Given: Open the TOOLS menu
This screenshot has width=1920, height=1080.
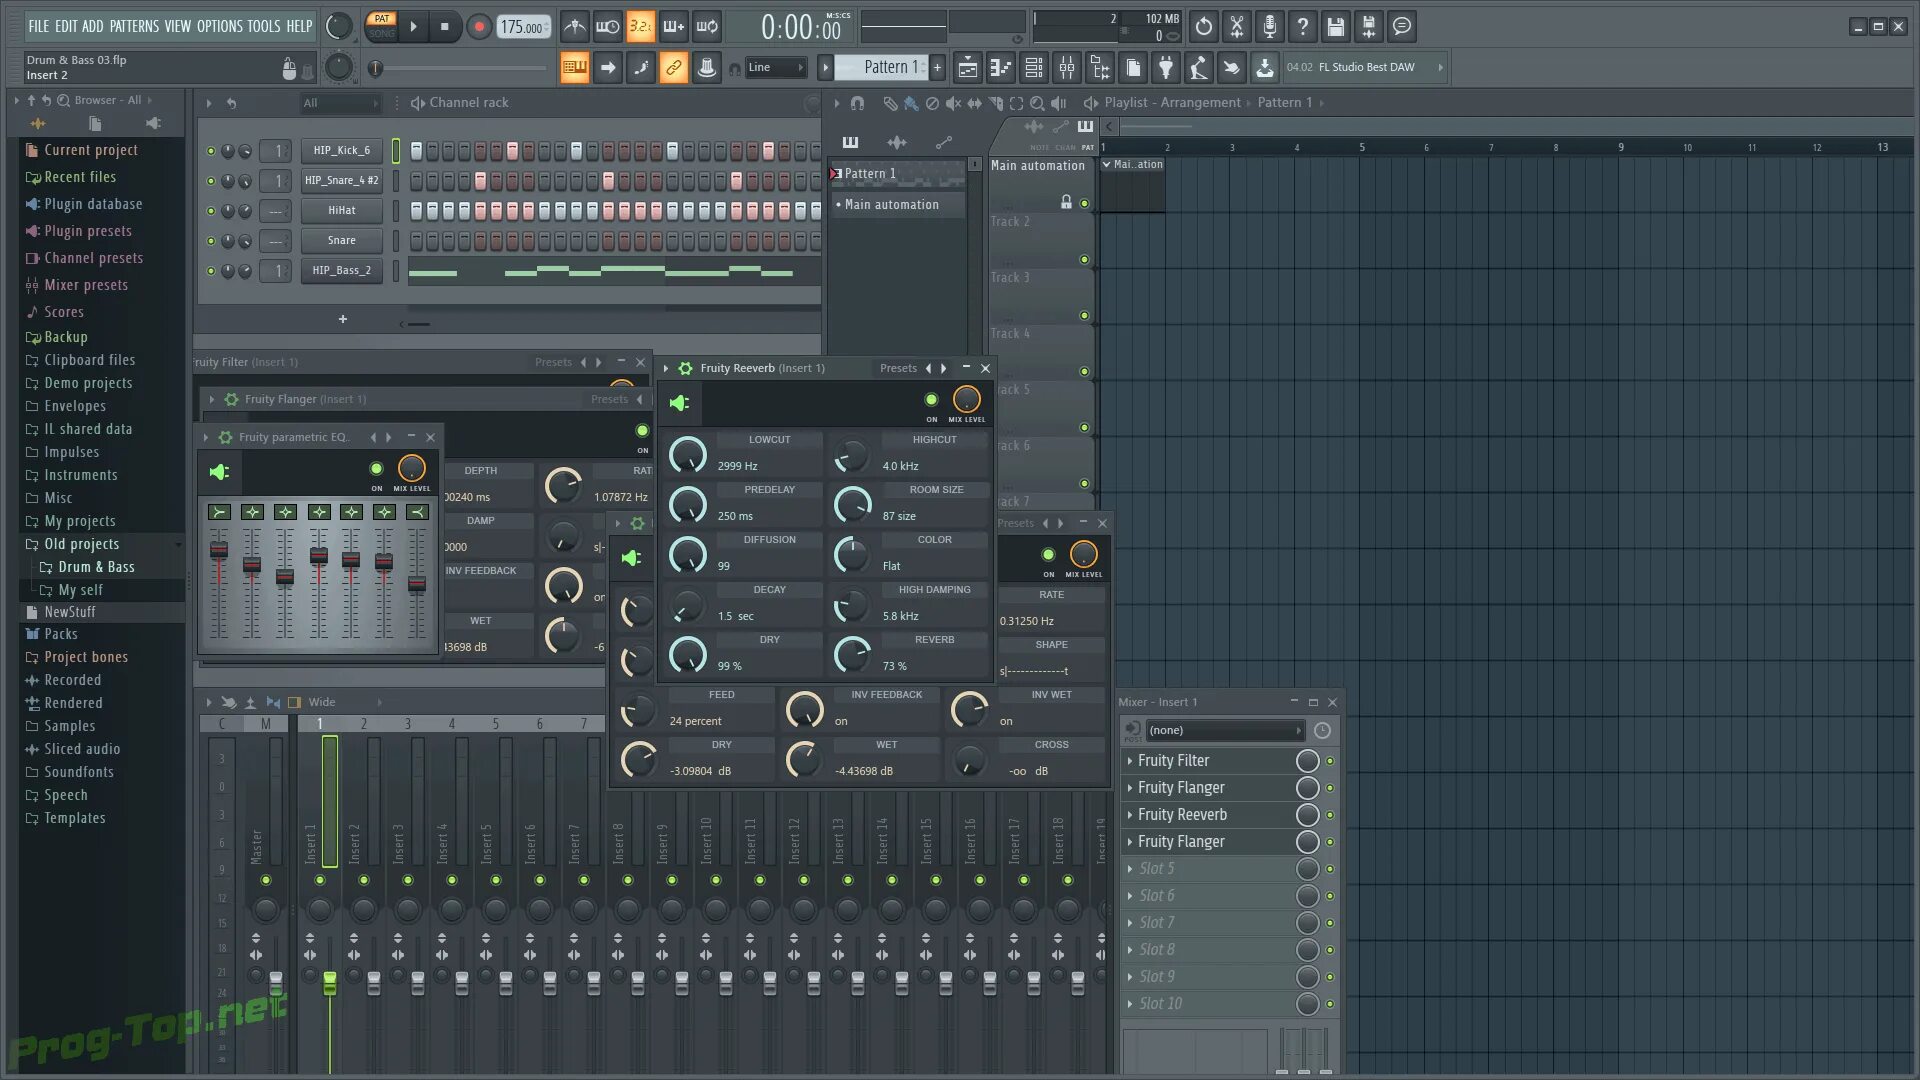Looking at the screenshot, I should click(264, 26).
